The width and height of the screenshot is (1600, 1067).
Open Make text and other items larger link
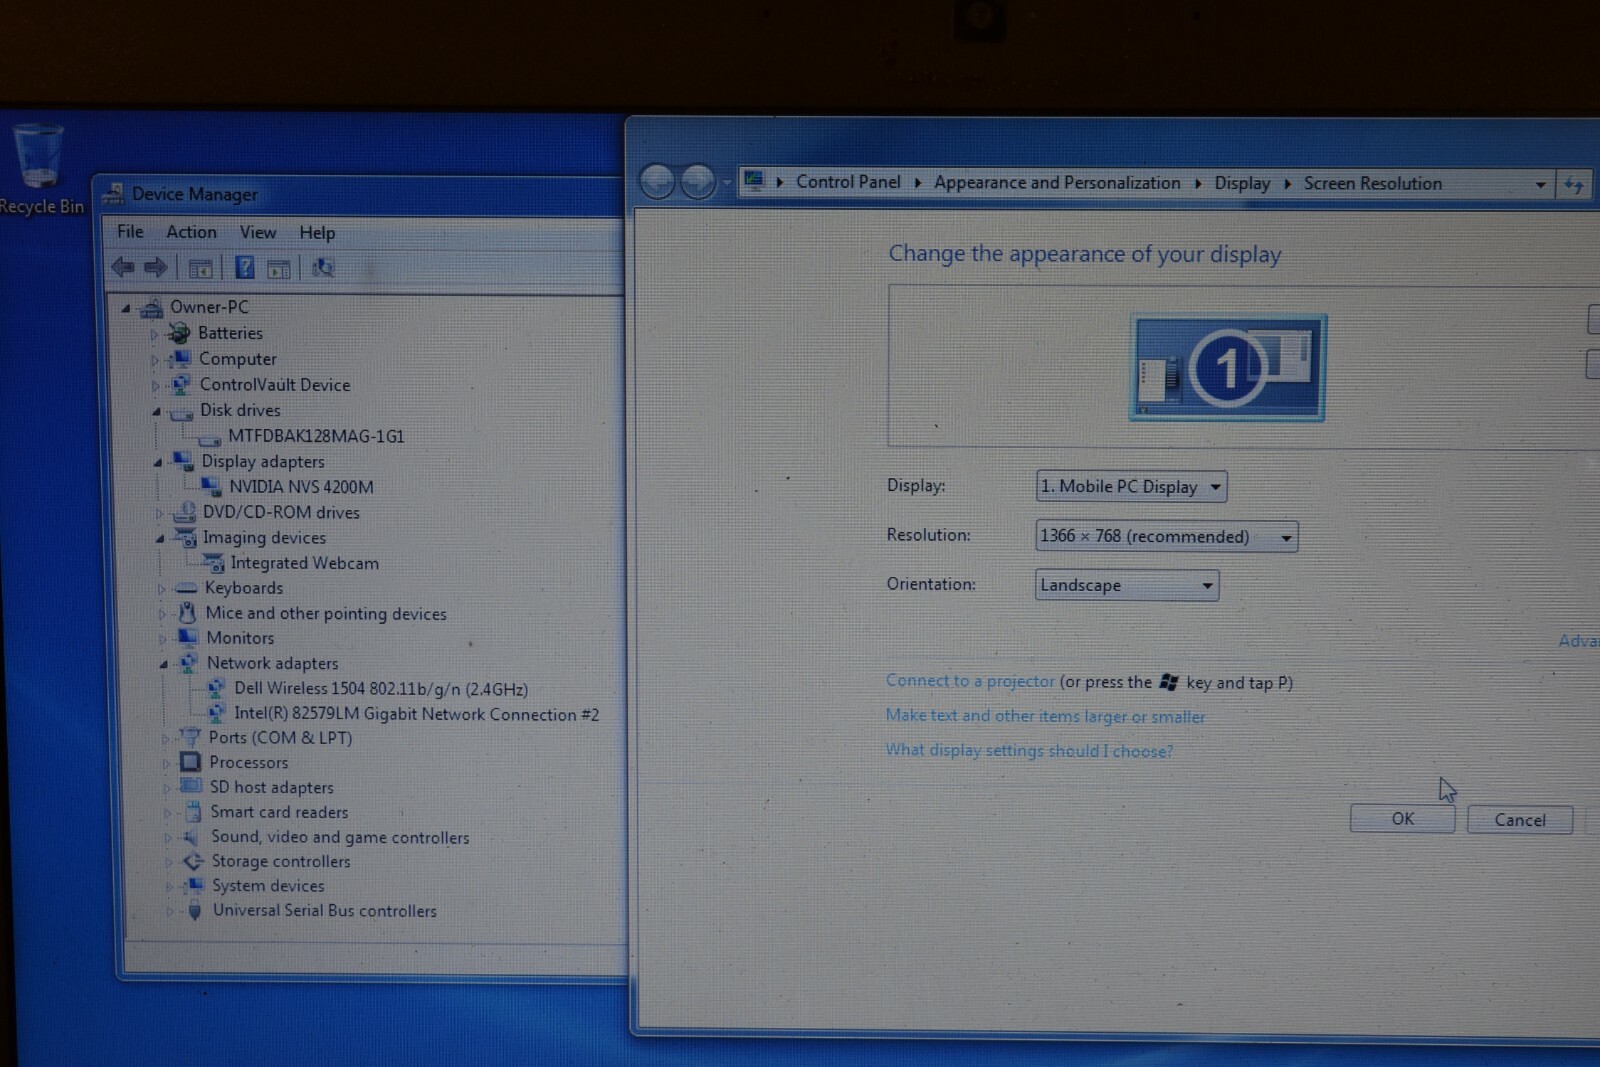[x=1045, y=716]
